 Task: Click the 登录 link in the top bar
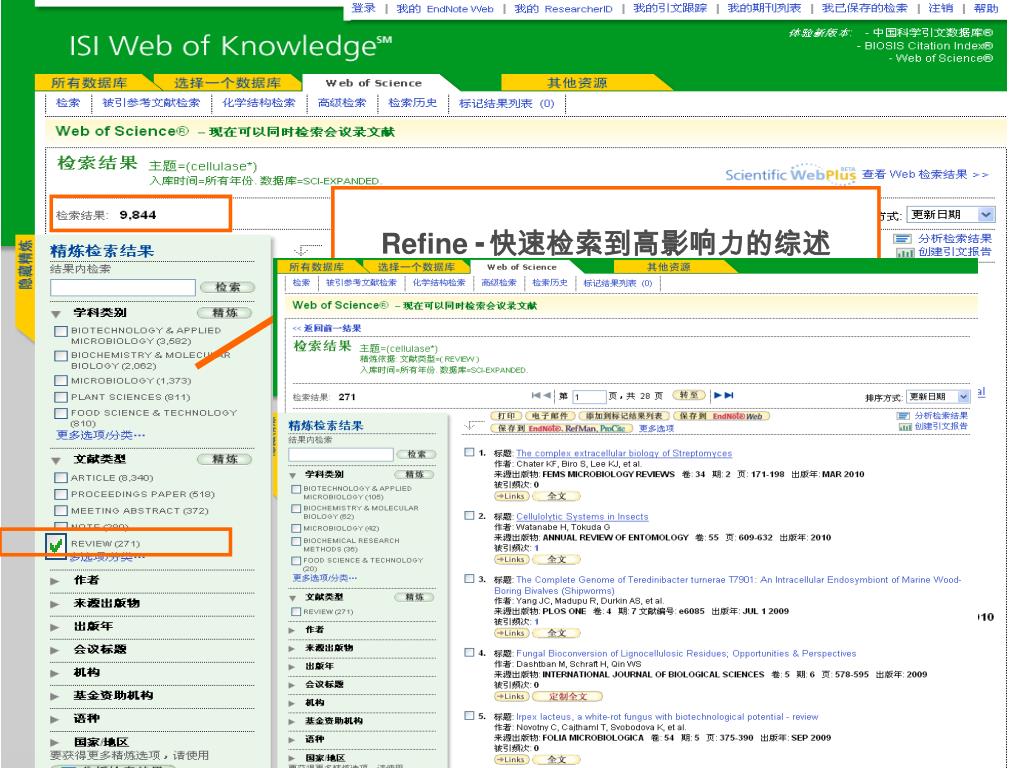coord(364,8)
